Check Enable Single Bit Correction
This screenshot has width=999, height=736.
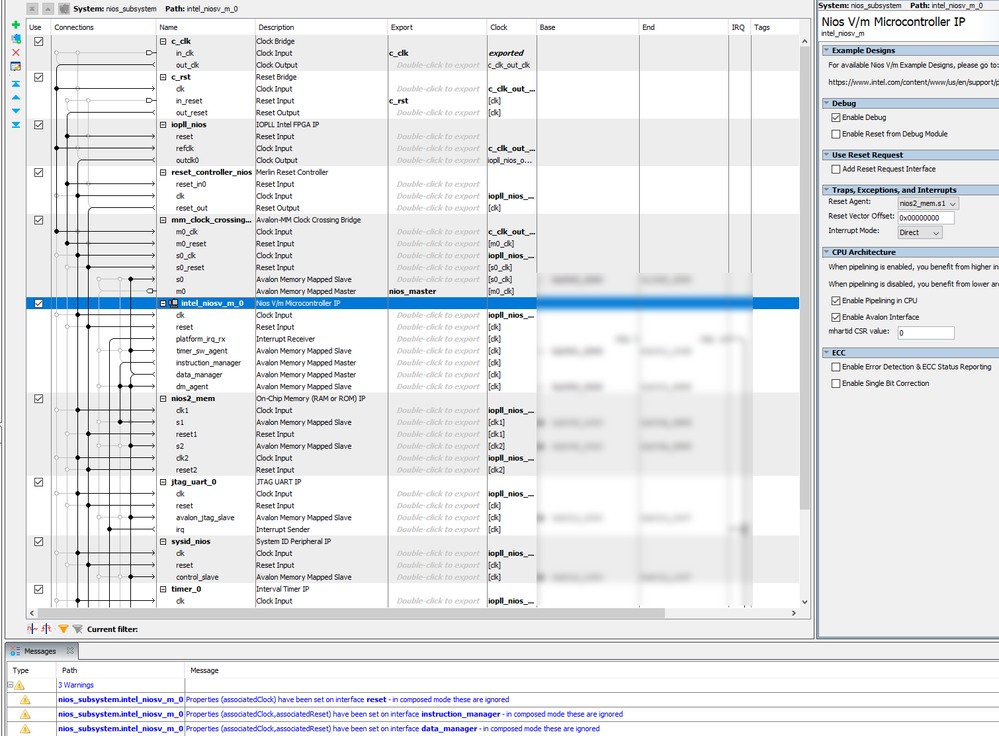pos(836,383)
